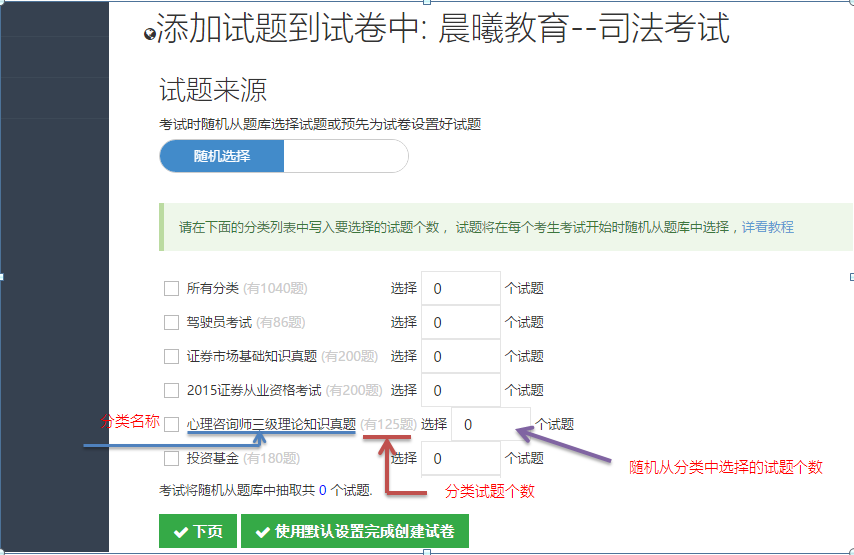The height and width of the screenshot is (555, 854).
Task: Focus the count field for 心理咨询师三级理论知识真题
Action: (491, 424)
